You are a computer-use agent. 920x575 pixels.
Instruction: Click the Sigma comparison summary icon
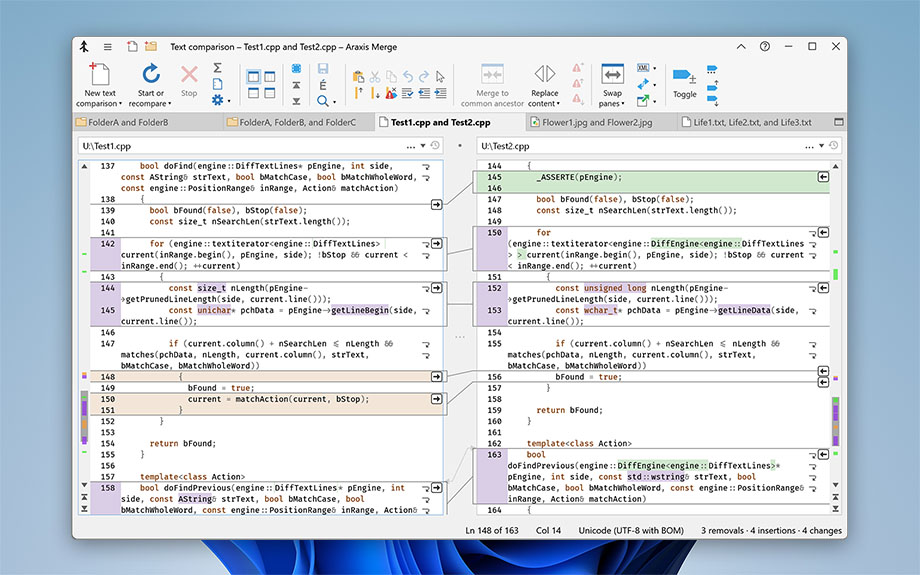[217, 67]
